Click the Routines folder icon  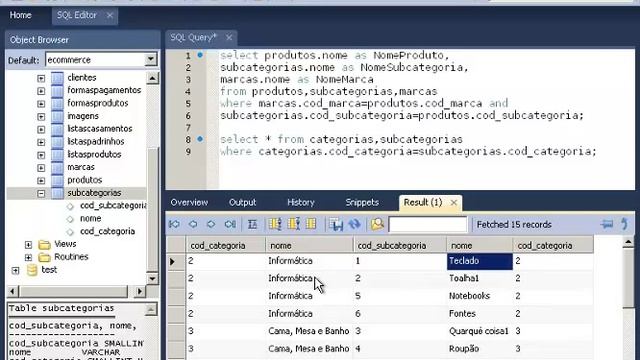44,257
